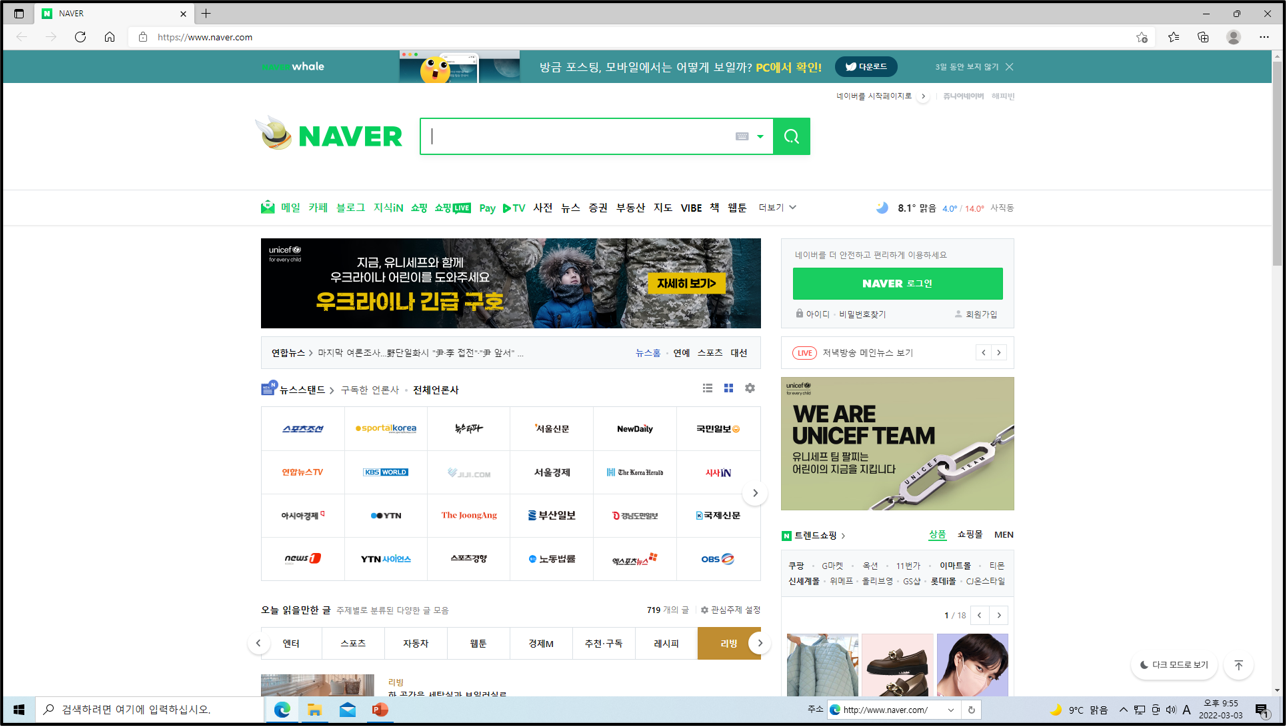The image size is (1286, 726).
Task: Open 관심주제 설정 settings
Action: (x=730, y=610)
